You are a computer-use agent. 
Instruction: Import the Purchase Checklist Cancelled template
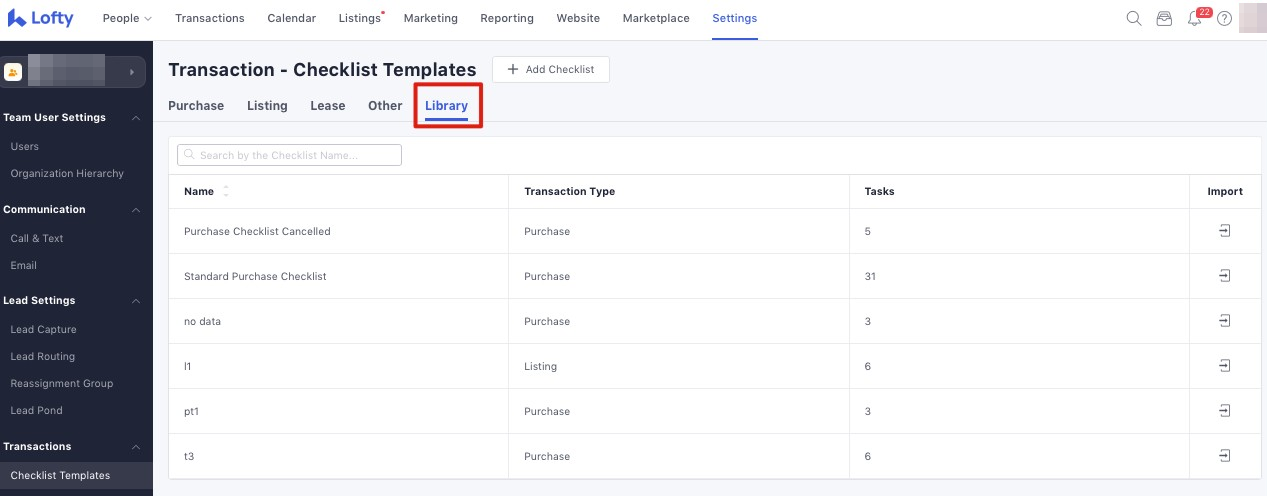coord(1224,231)
